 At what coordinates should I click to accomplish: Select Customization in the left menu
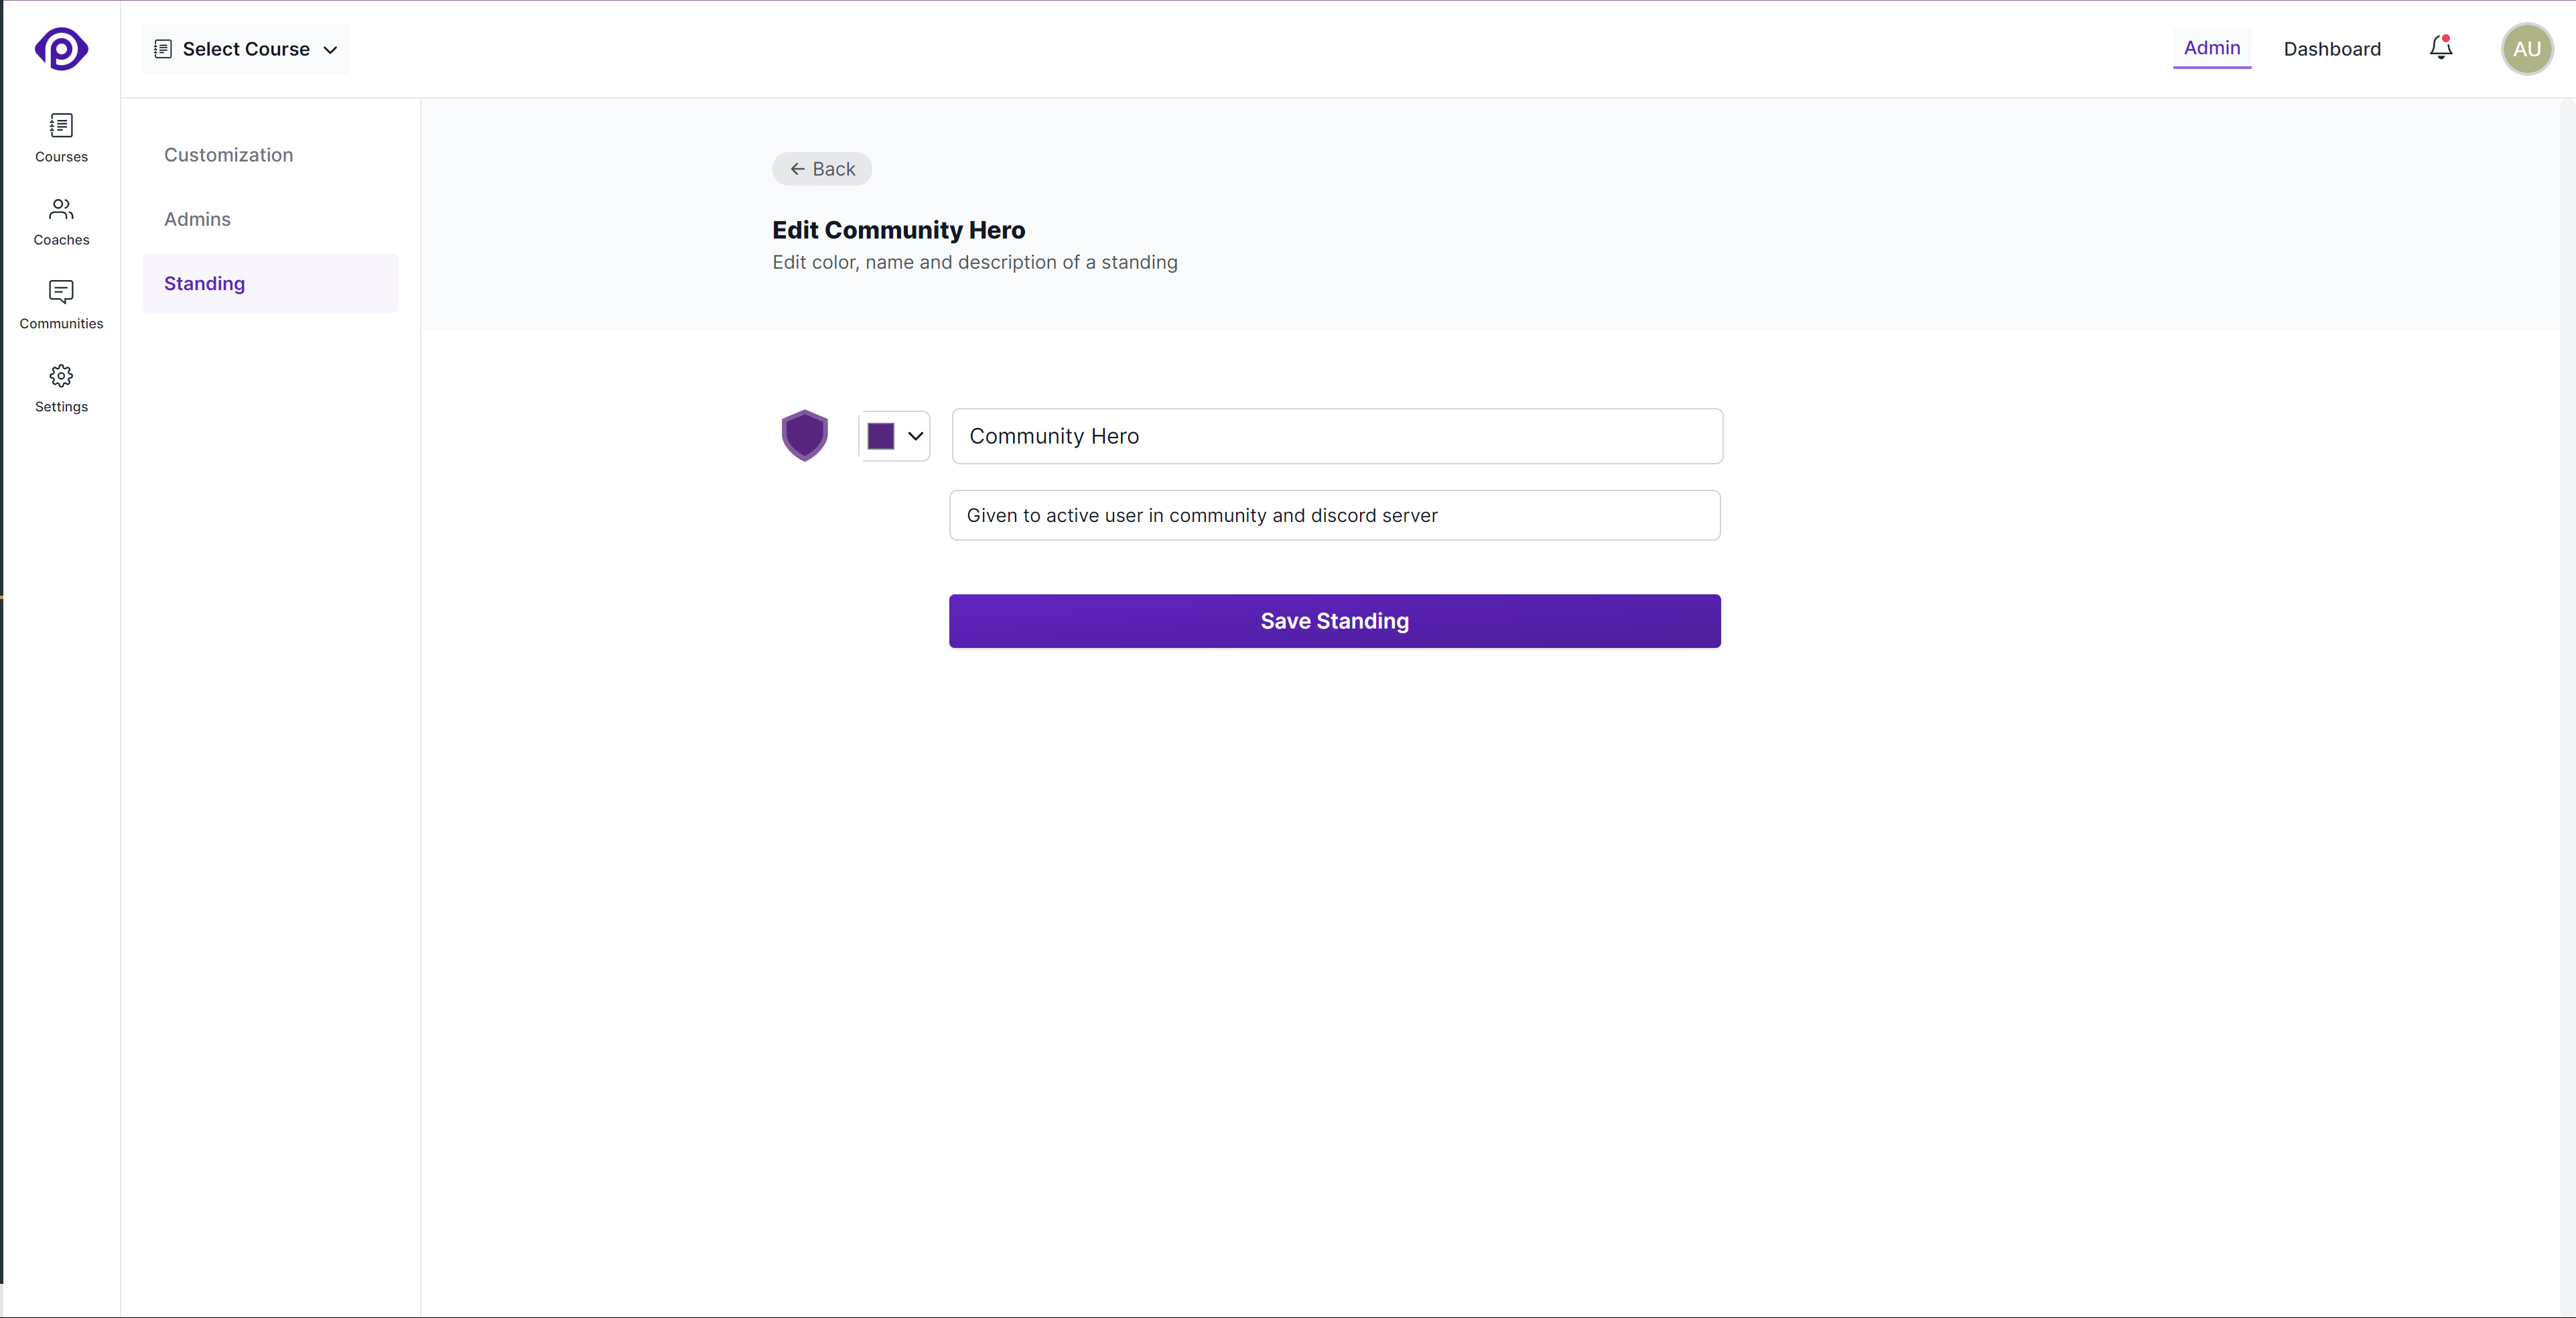pos(228,154)
